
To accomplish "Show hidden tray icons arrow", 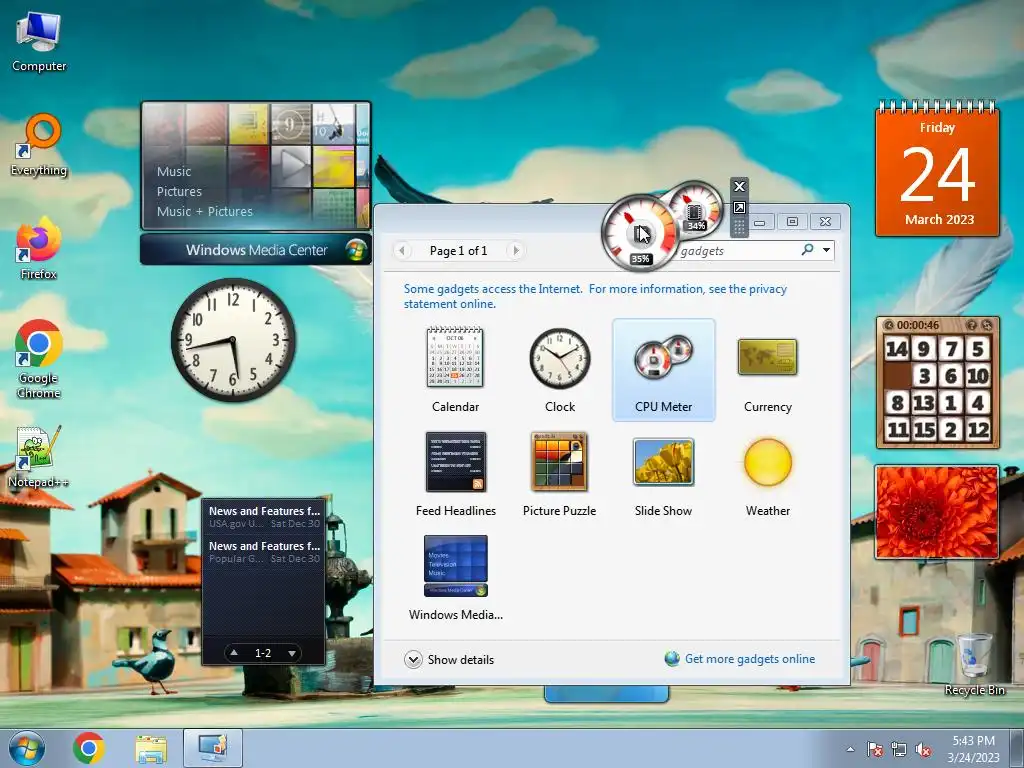I will pyautogui.click(x=850, y=749).
